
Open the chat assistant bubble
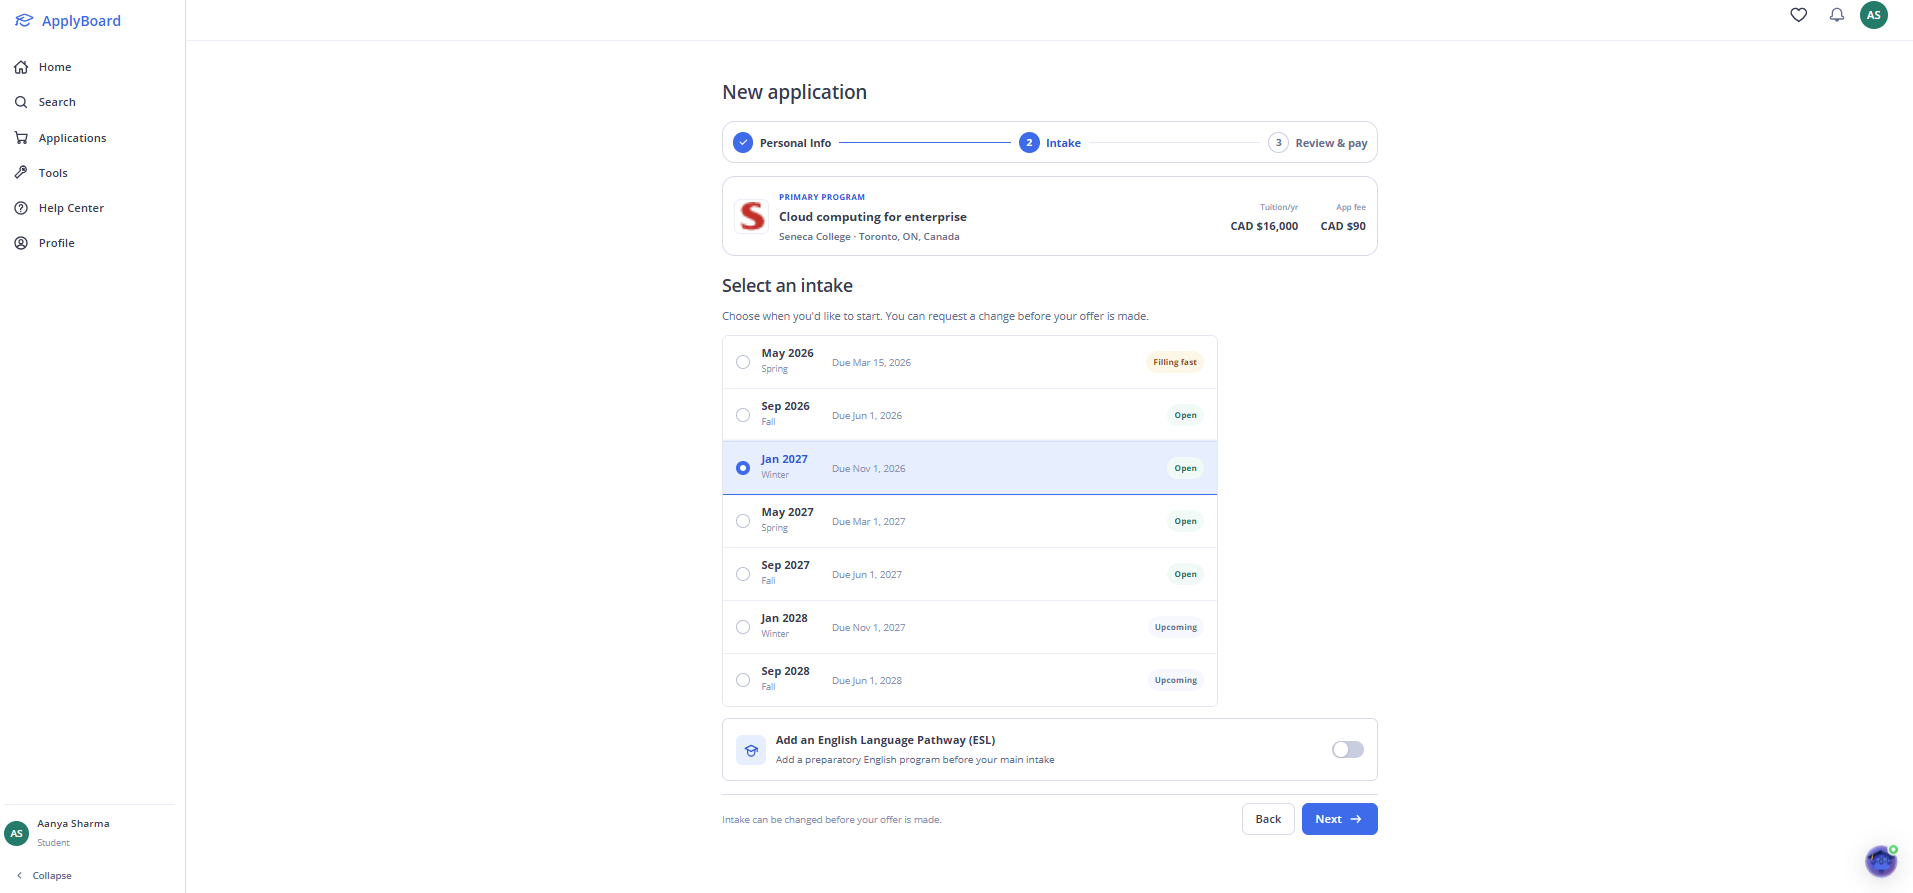[x=1881, y=860]
